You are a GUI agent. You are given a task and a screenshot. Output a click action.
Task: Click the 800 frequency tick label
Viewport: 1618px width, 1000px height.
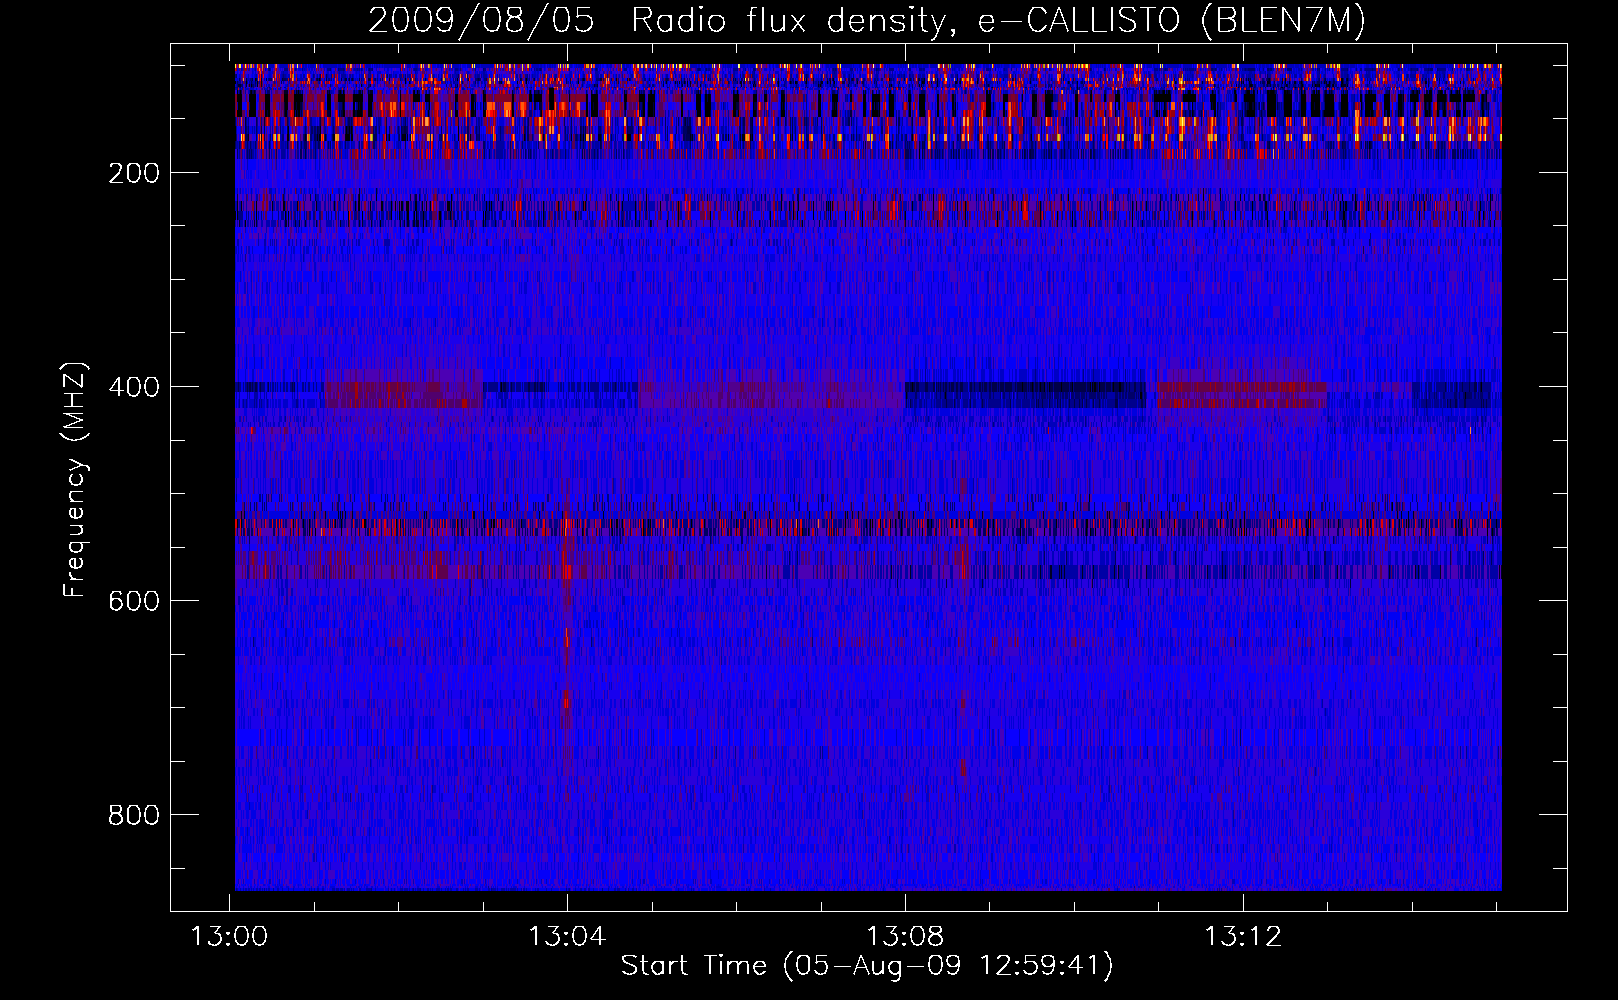click(x=134, y=815)
